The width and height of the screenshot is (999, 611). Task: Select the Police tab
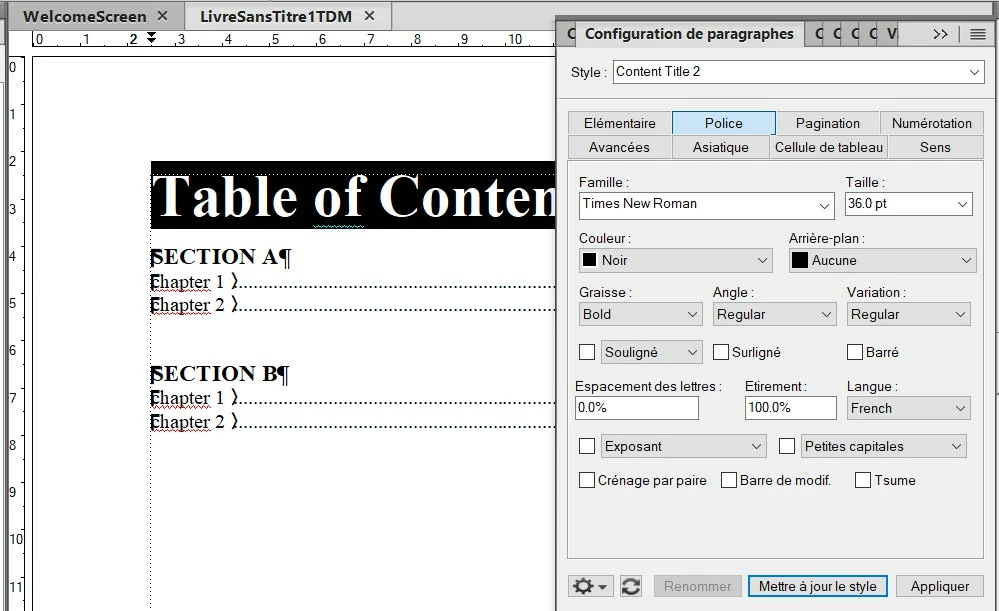(x=724, y=123)
